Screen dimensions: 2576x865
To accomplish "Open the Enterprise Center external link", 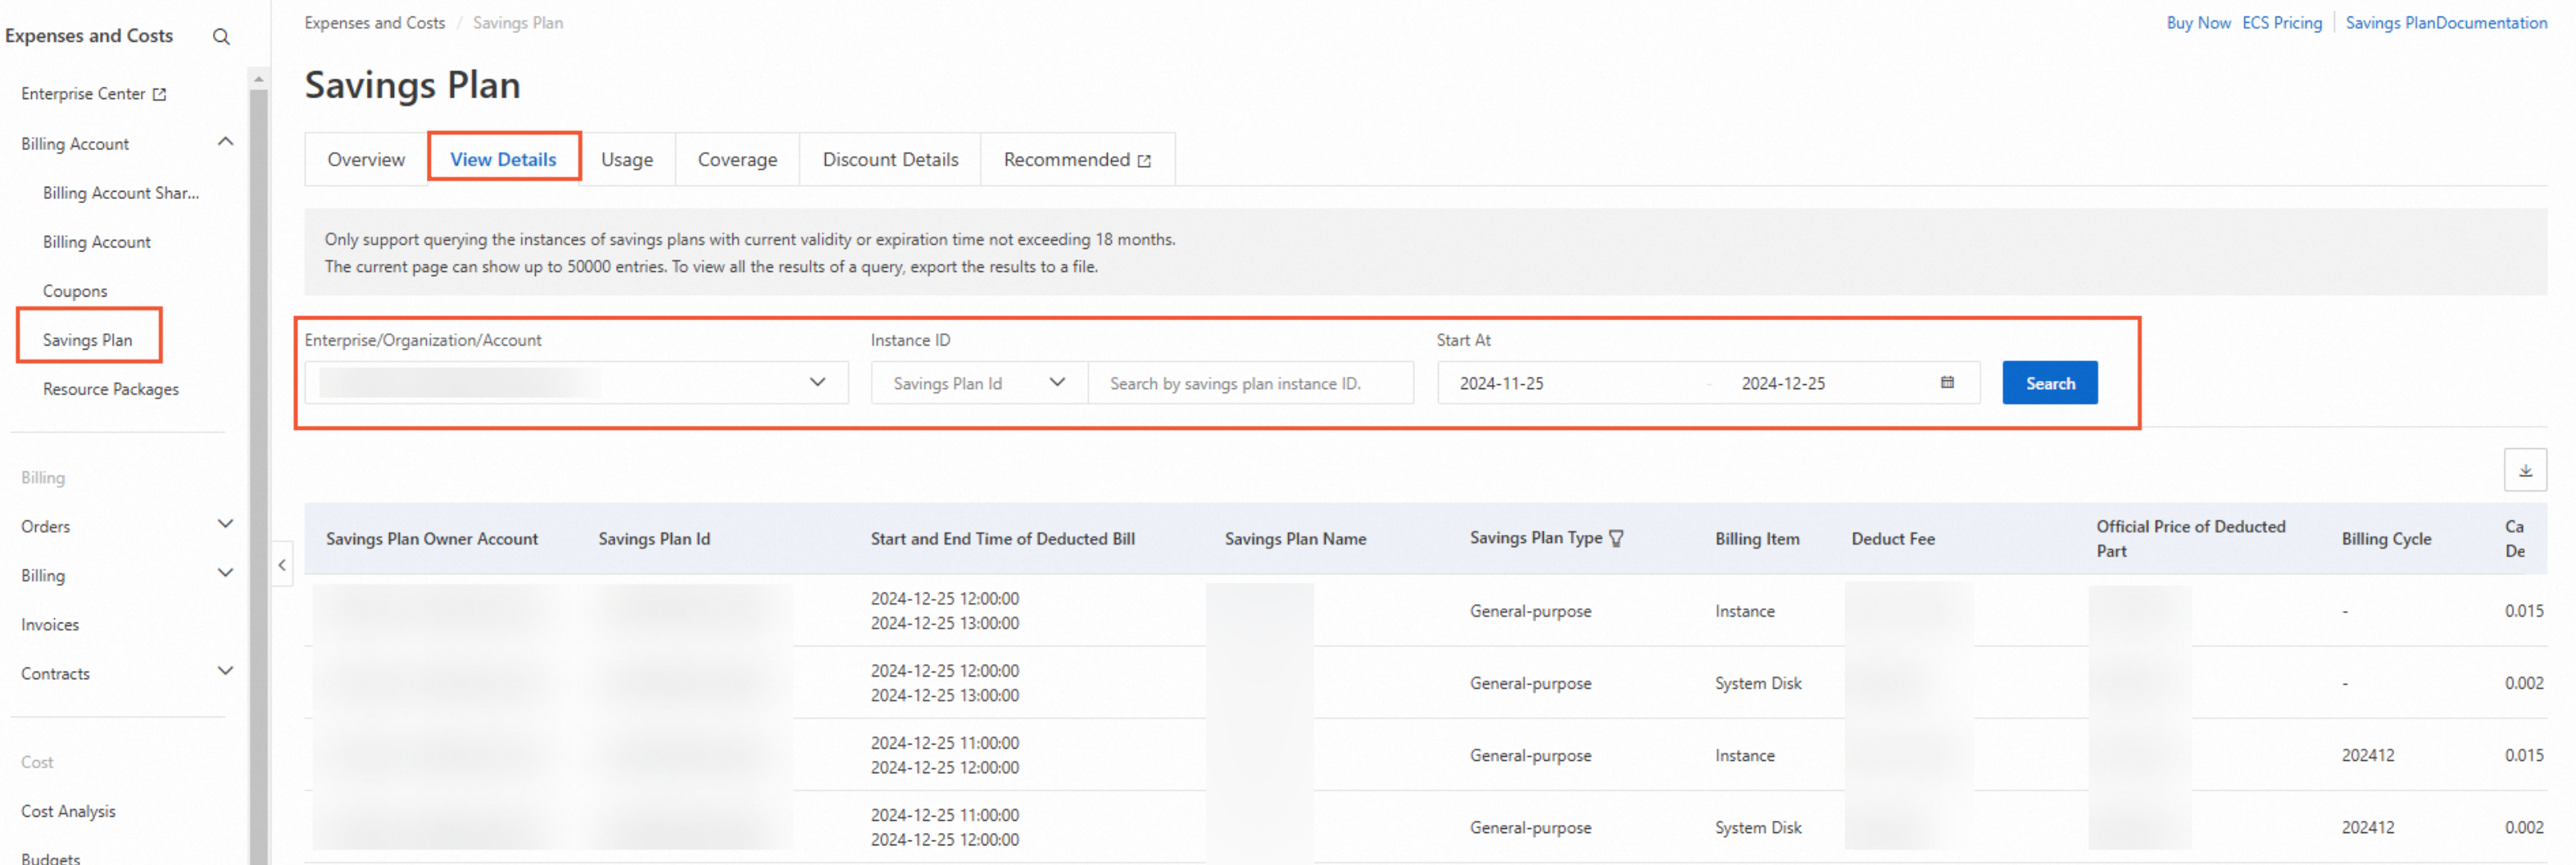I will (x=93, y=94).
